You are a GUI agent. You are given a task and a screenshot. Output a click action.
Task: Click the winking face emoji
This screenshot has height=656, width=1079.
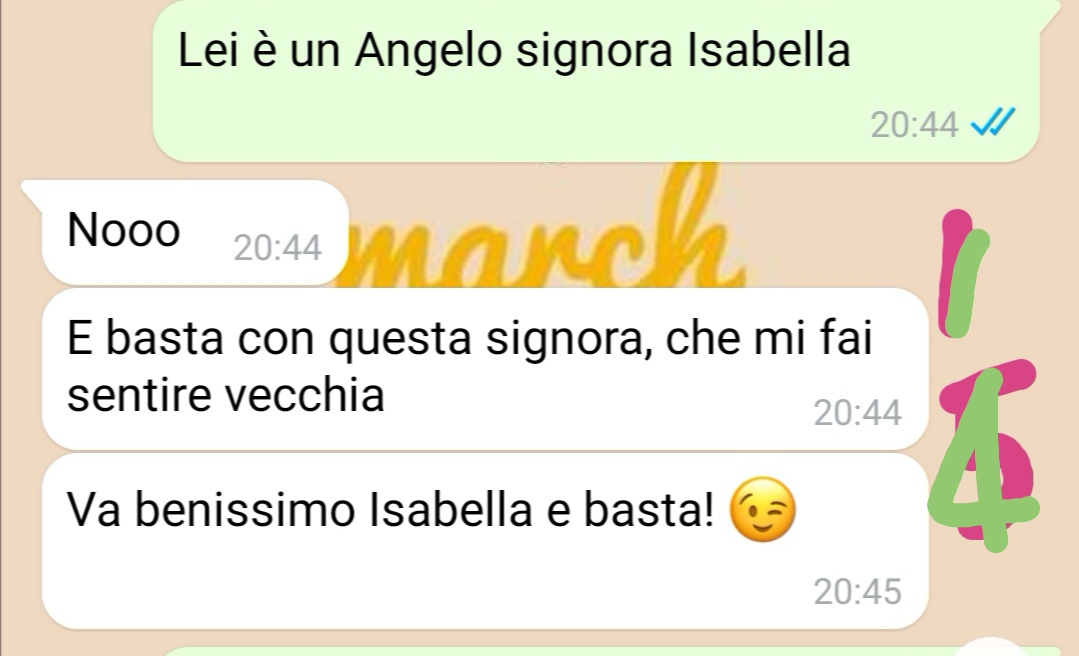762,509
